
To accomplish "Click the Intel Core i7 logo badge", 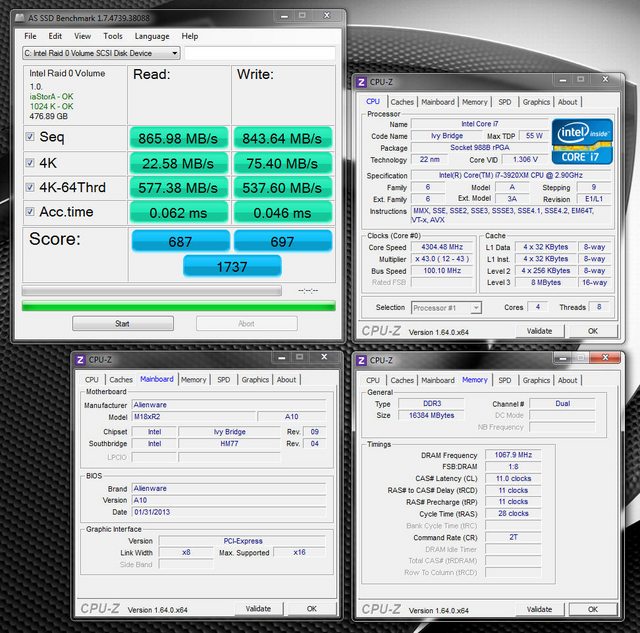I will click(582, 142).
